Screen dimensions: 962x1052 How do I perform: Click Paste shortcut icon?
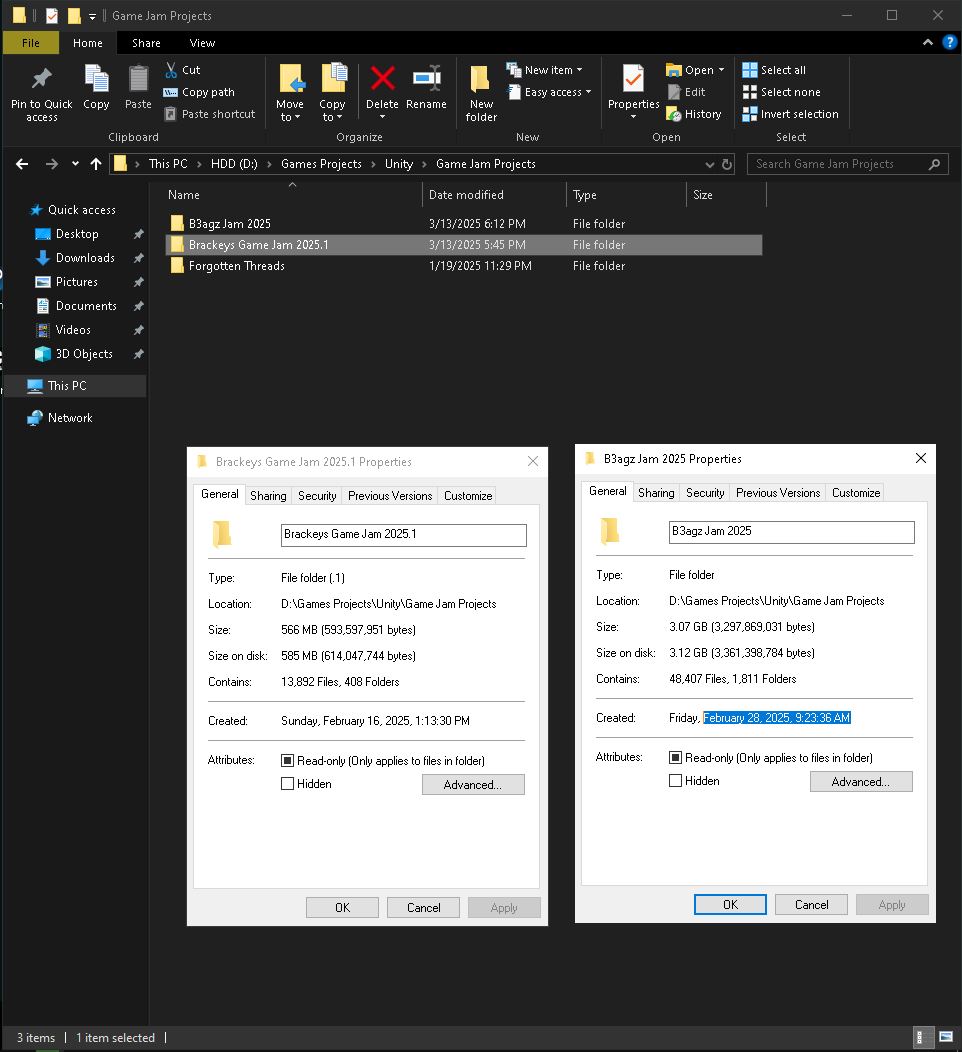tap(170, 114)
